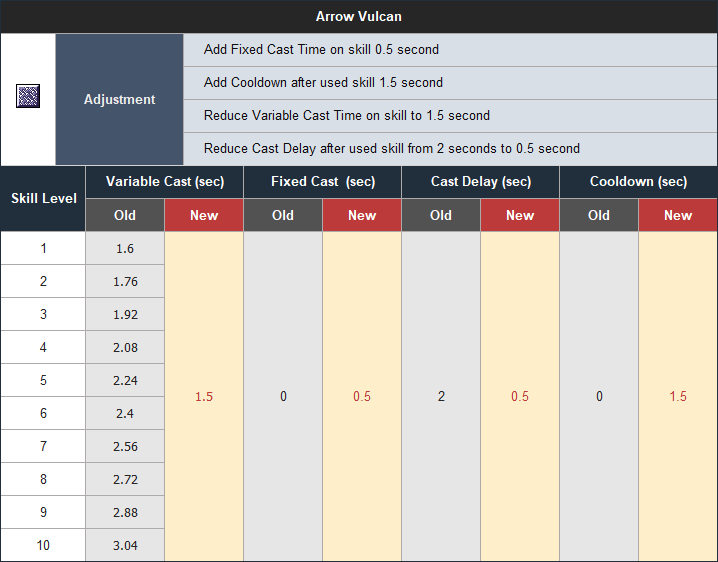Click 'Add Cooldown after used skill' row
Image resolution: width=718 pixels, height=562 pixels.
tap(451, 83)
